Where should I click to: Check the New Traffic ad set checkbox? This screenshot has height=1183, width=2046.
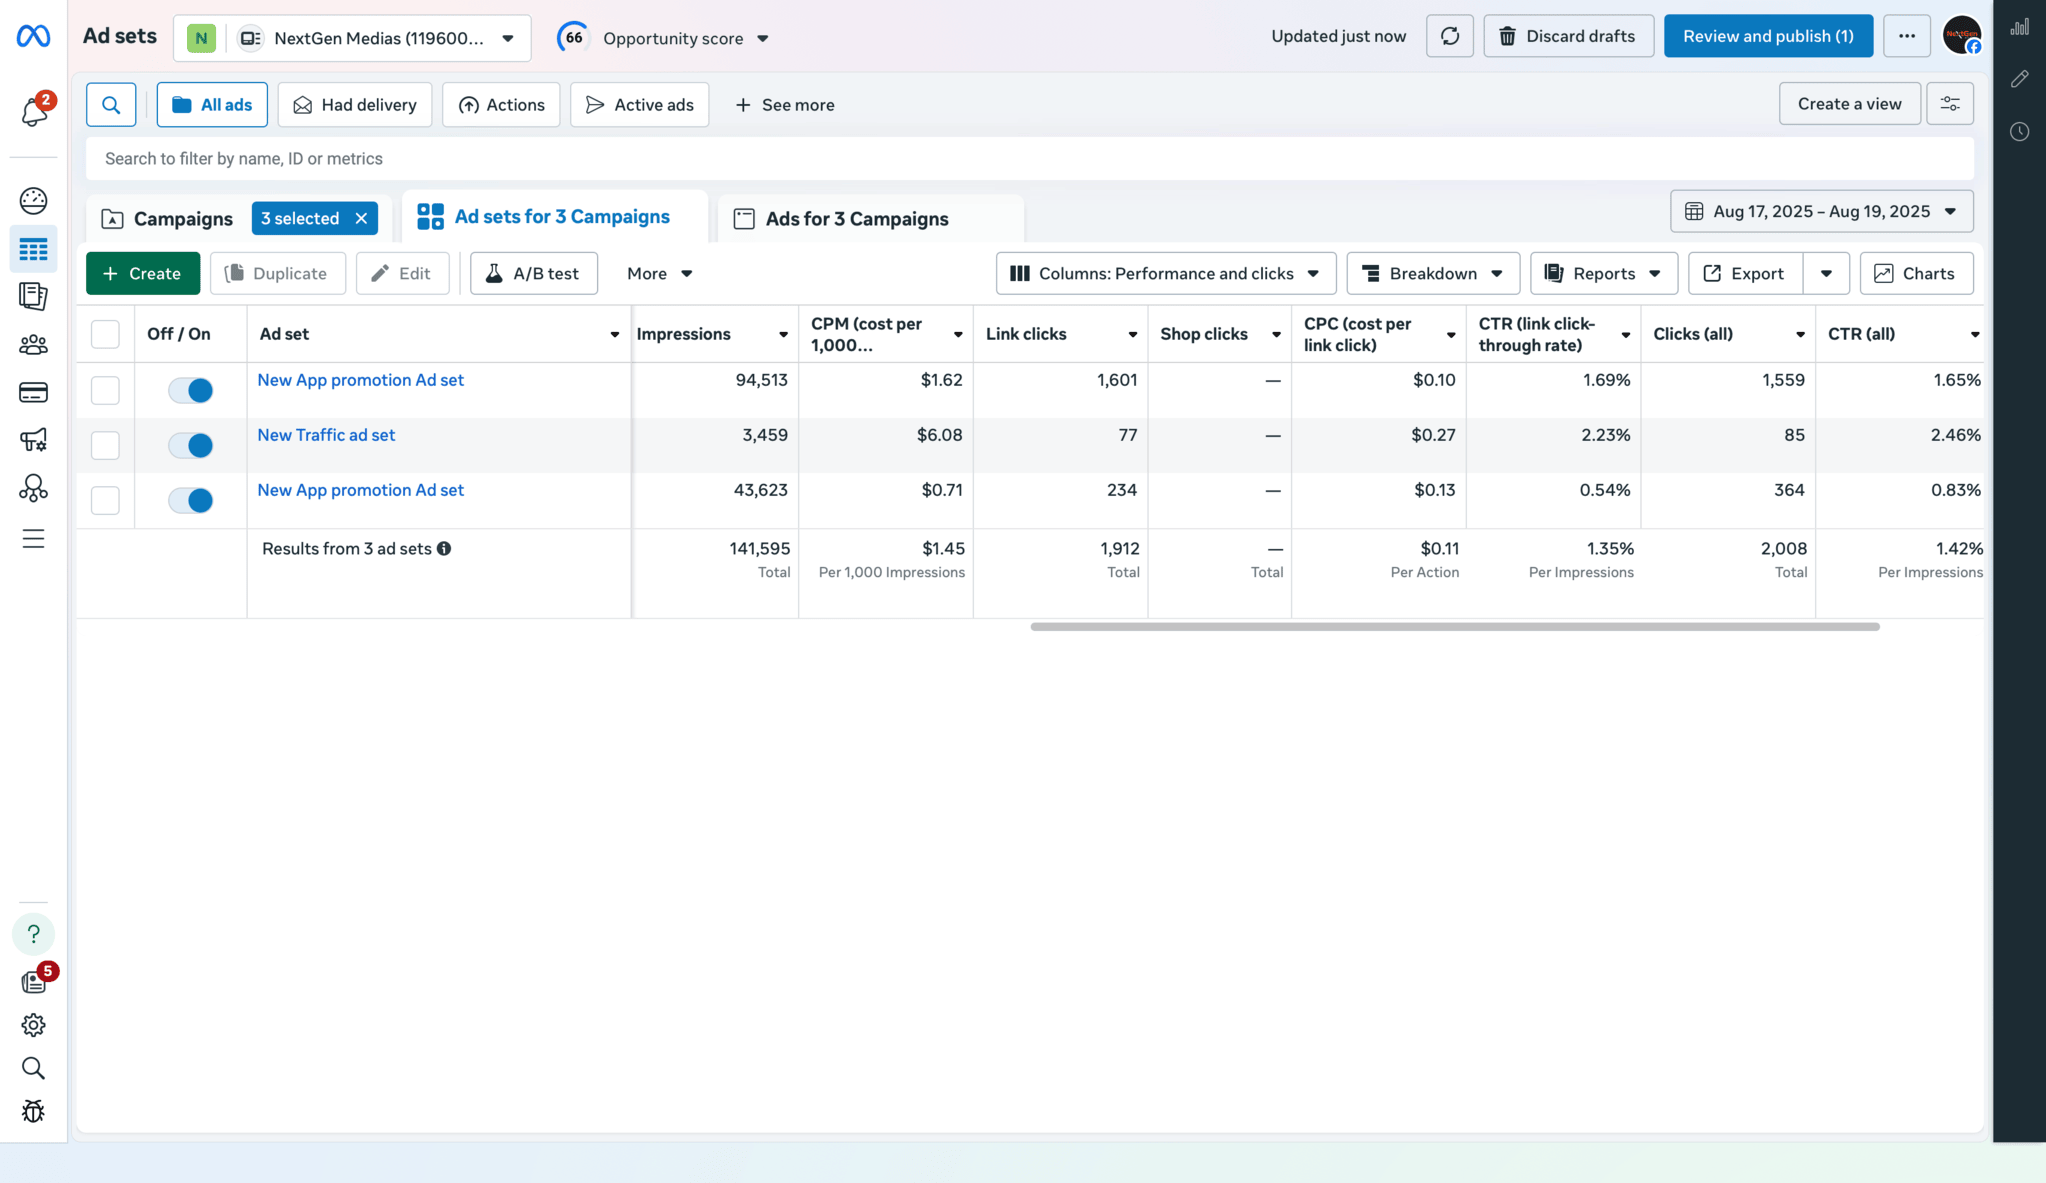pos(105,445)
